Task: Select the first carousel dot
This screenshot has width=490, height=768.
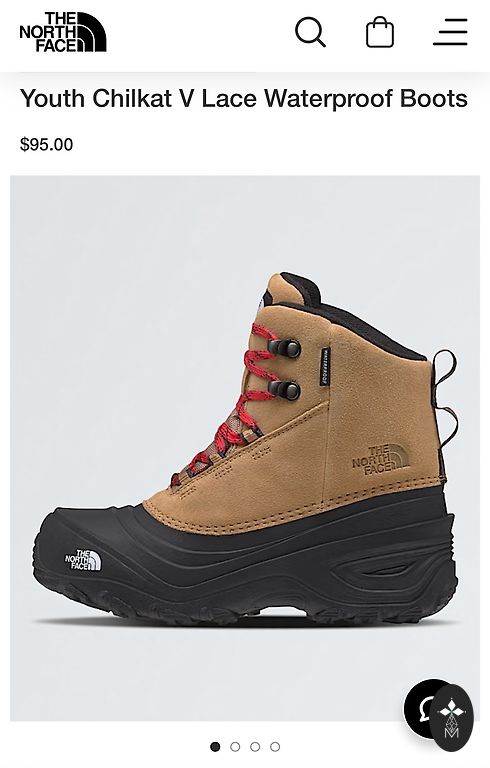Action: click(x=215, y=746)
